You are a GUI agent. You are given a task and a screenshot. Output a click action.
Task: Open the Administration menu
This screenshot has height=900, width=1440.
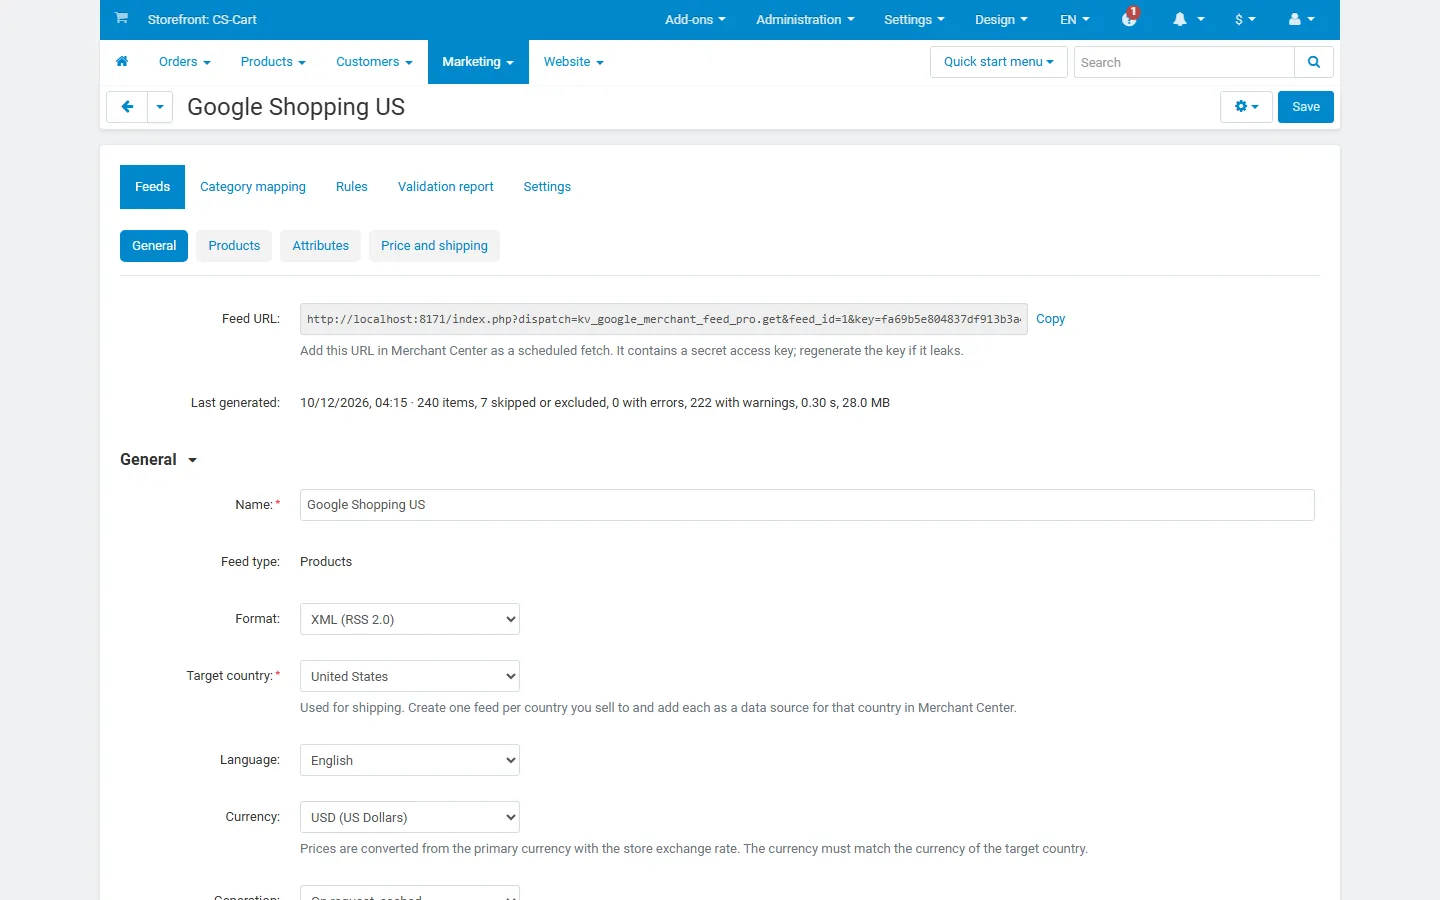point(805,19)
